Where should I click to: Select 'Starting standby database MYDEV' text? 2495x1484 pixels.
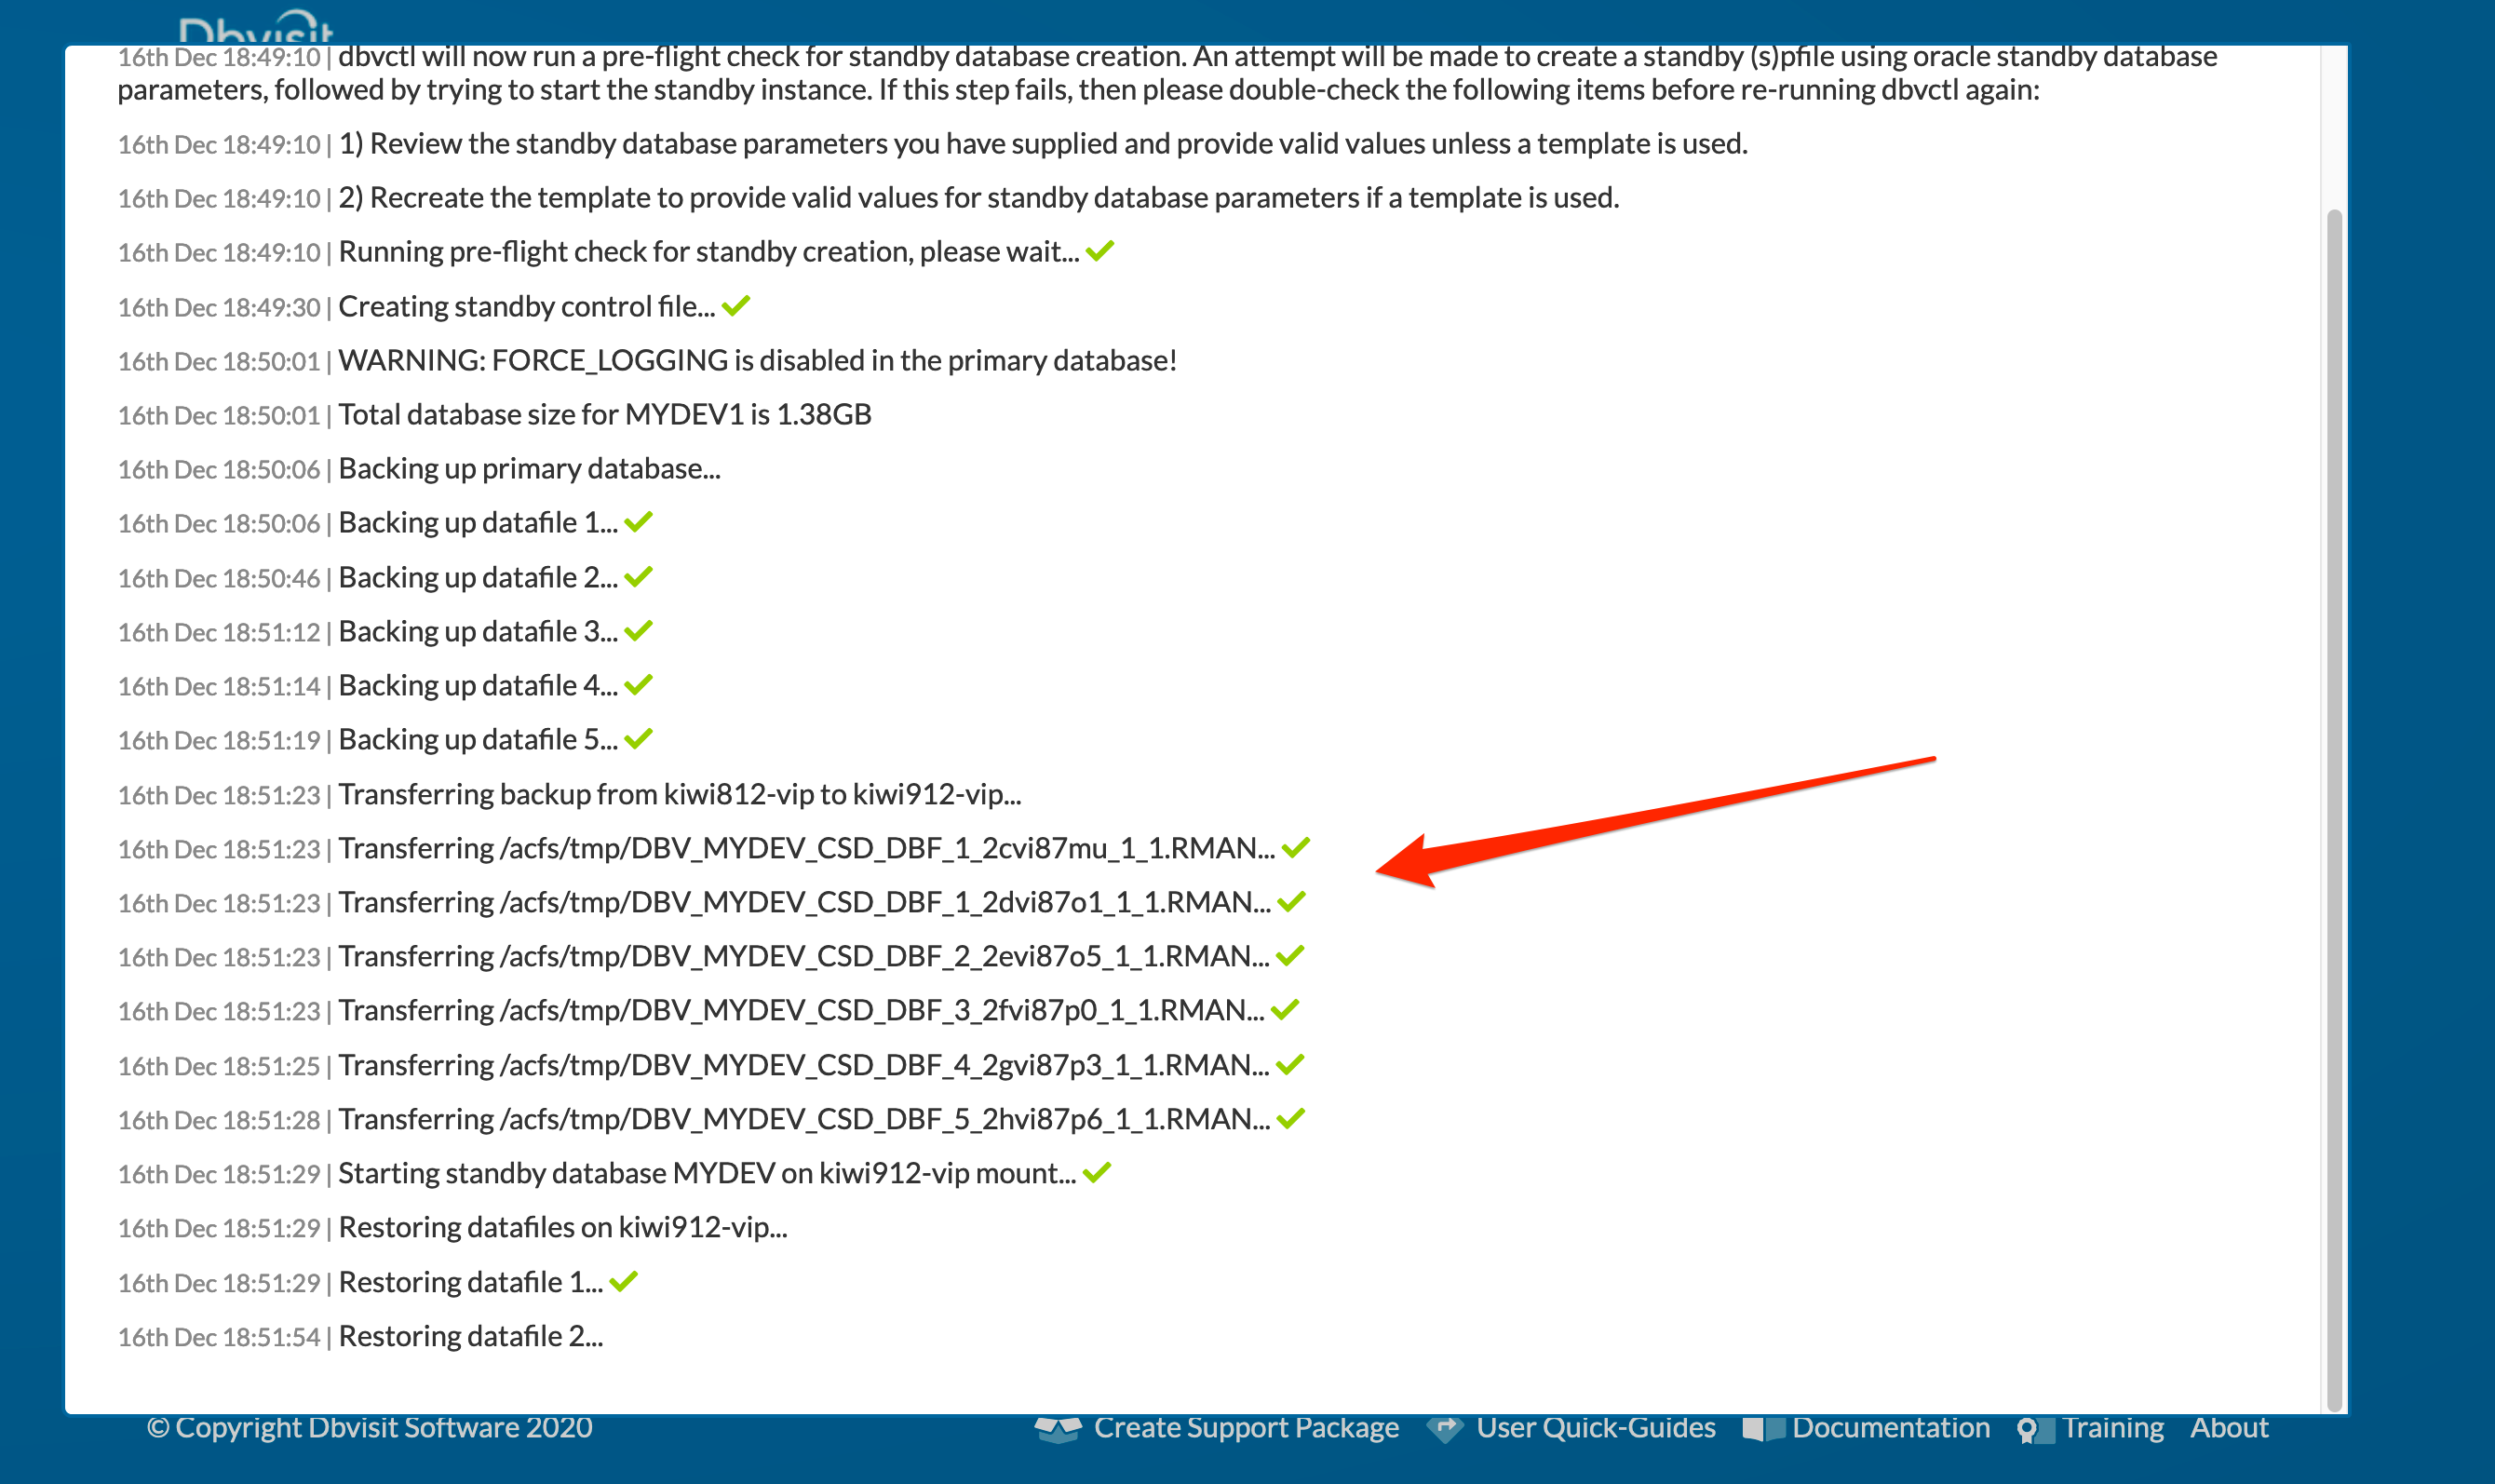pyautogui.click(x=707, y=1173)
